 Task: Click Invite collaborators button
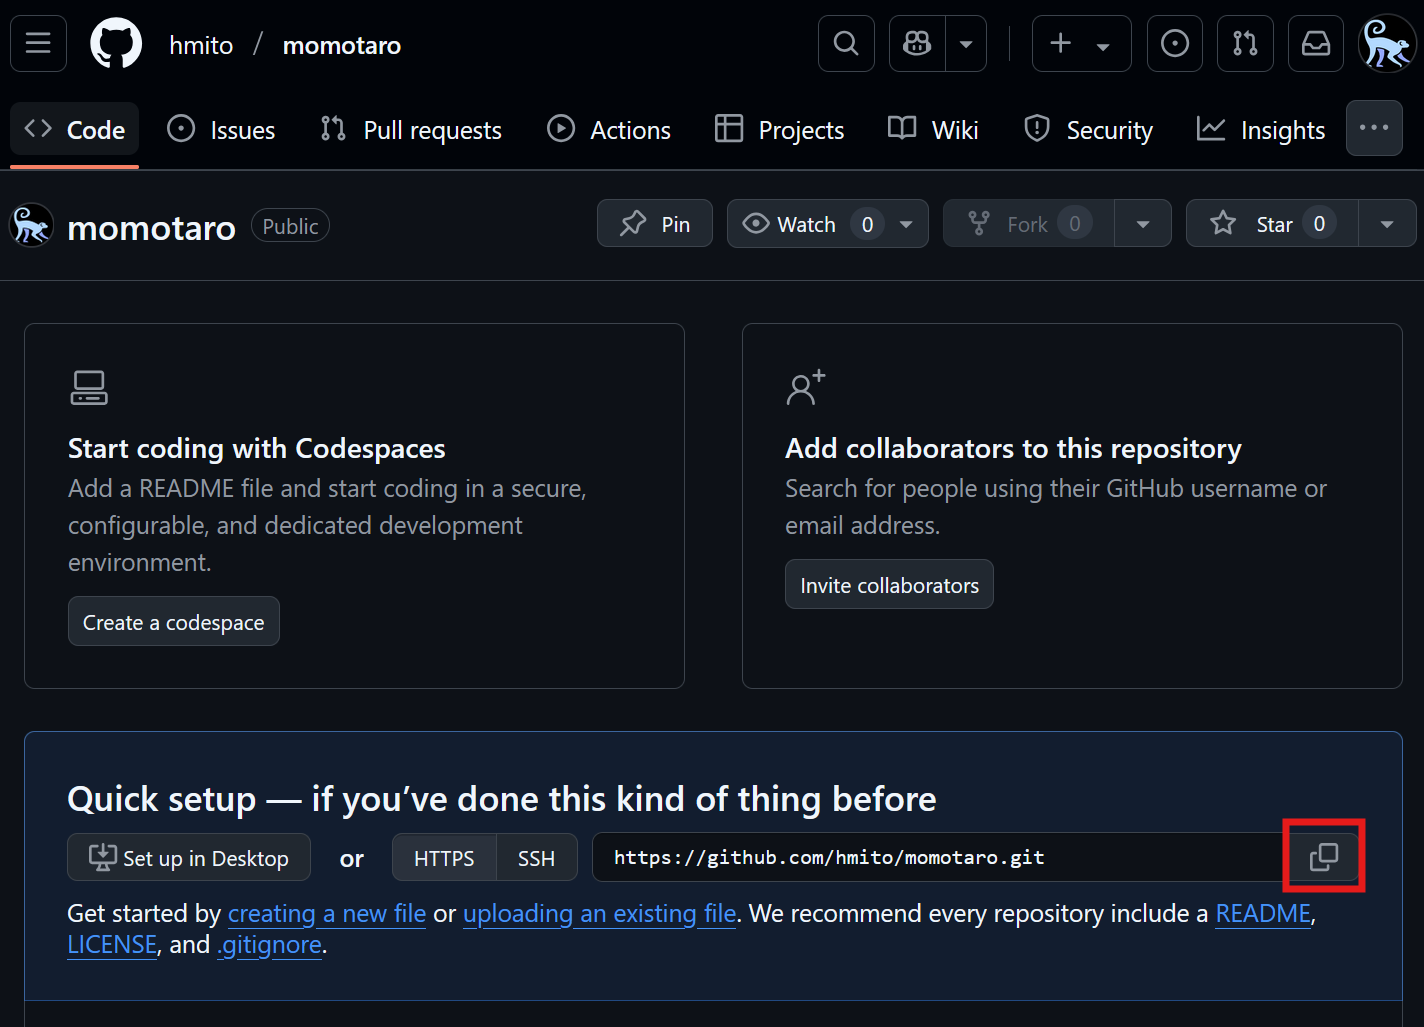pyautogui.click(x=889, y=584)
